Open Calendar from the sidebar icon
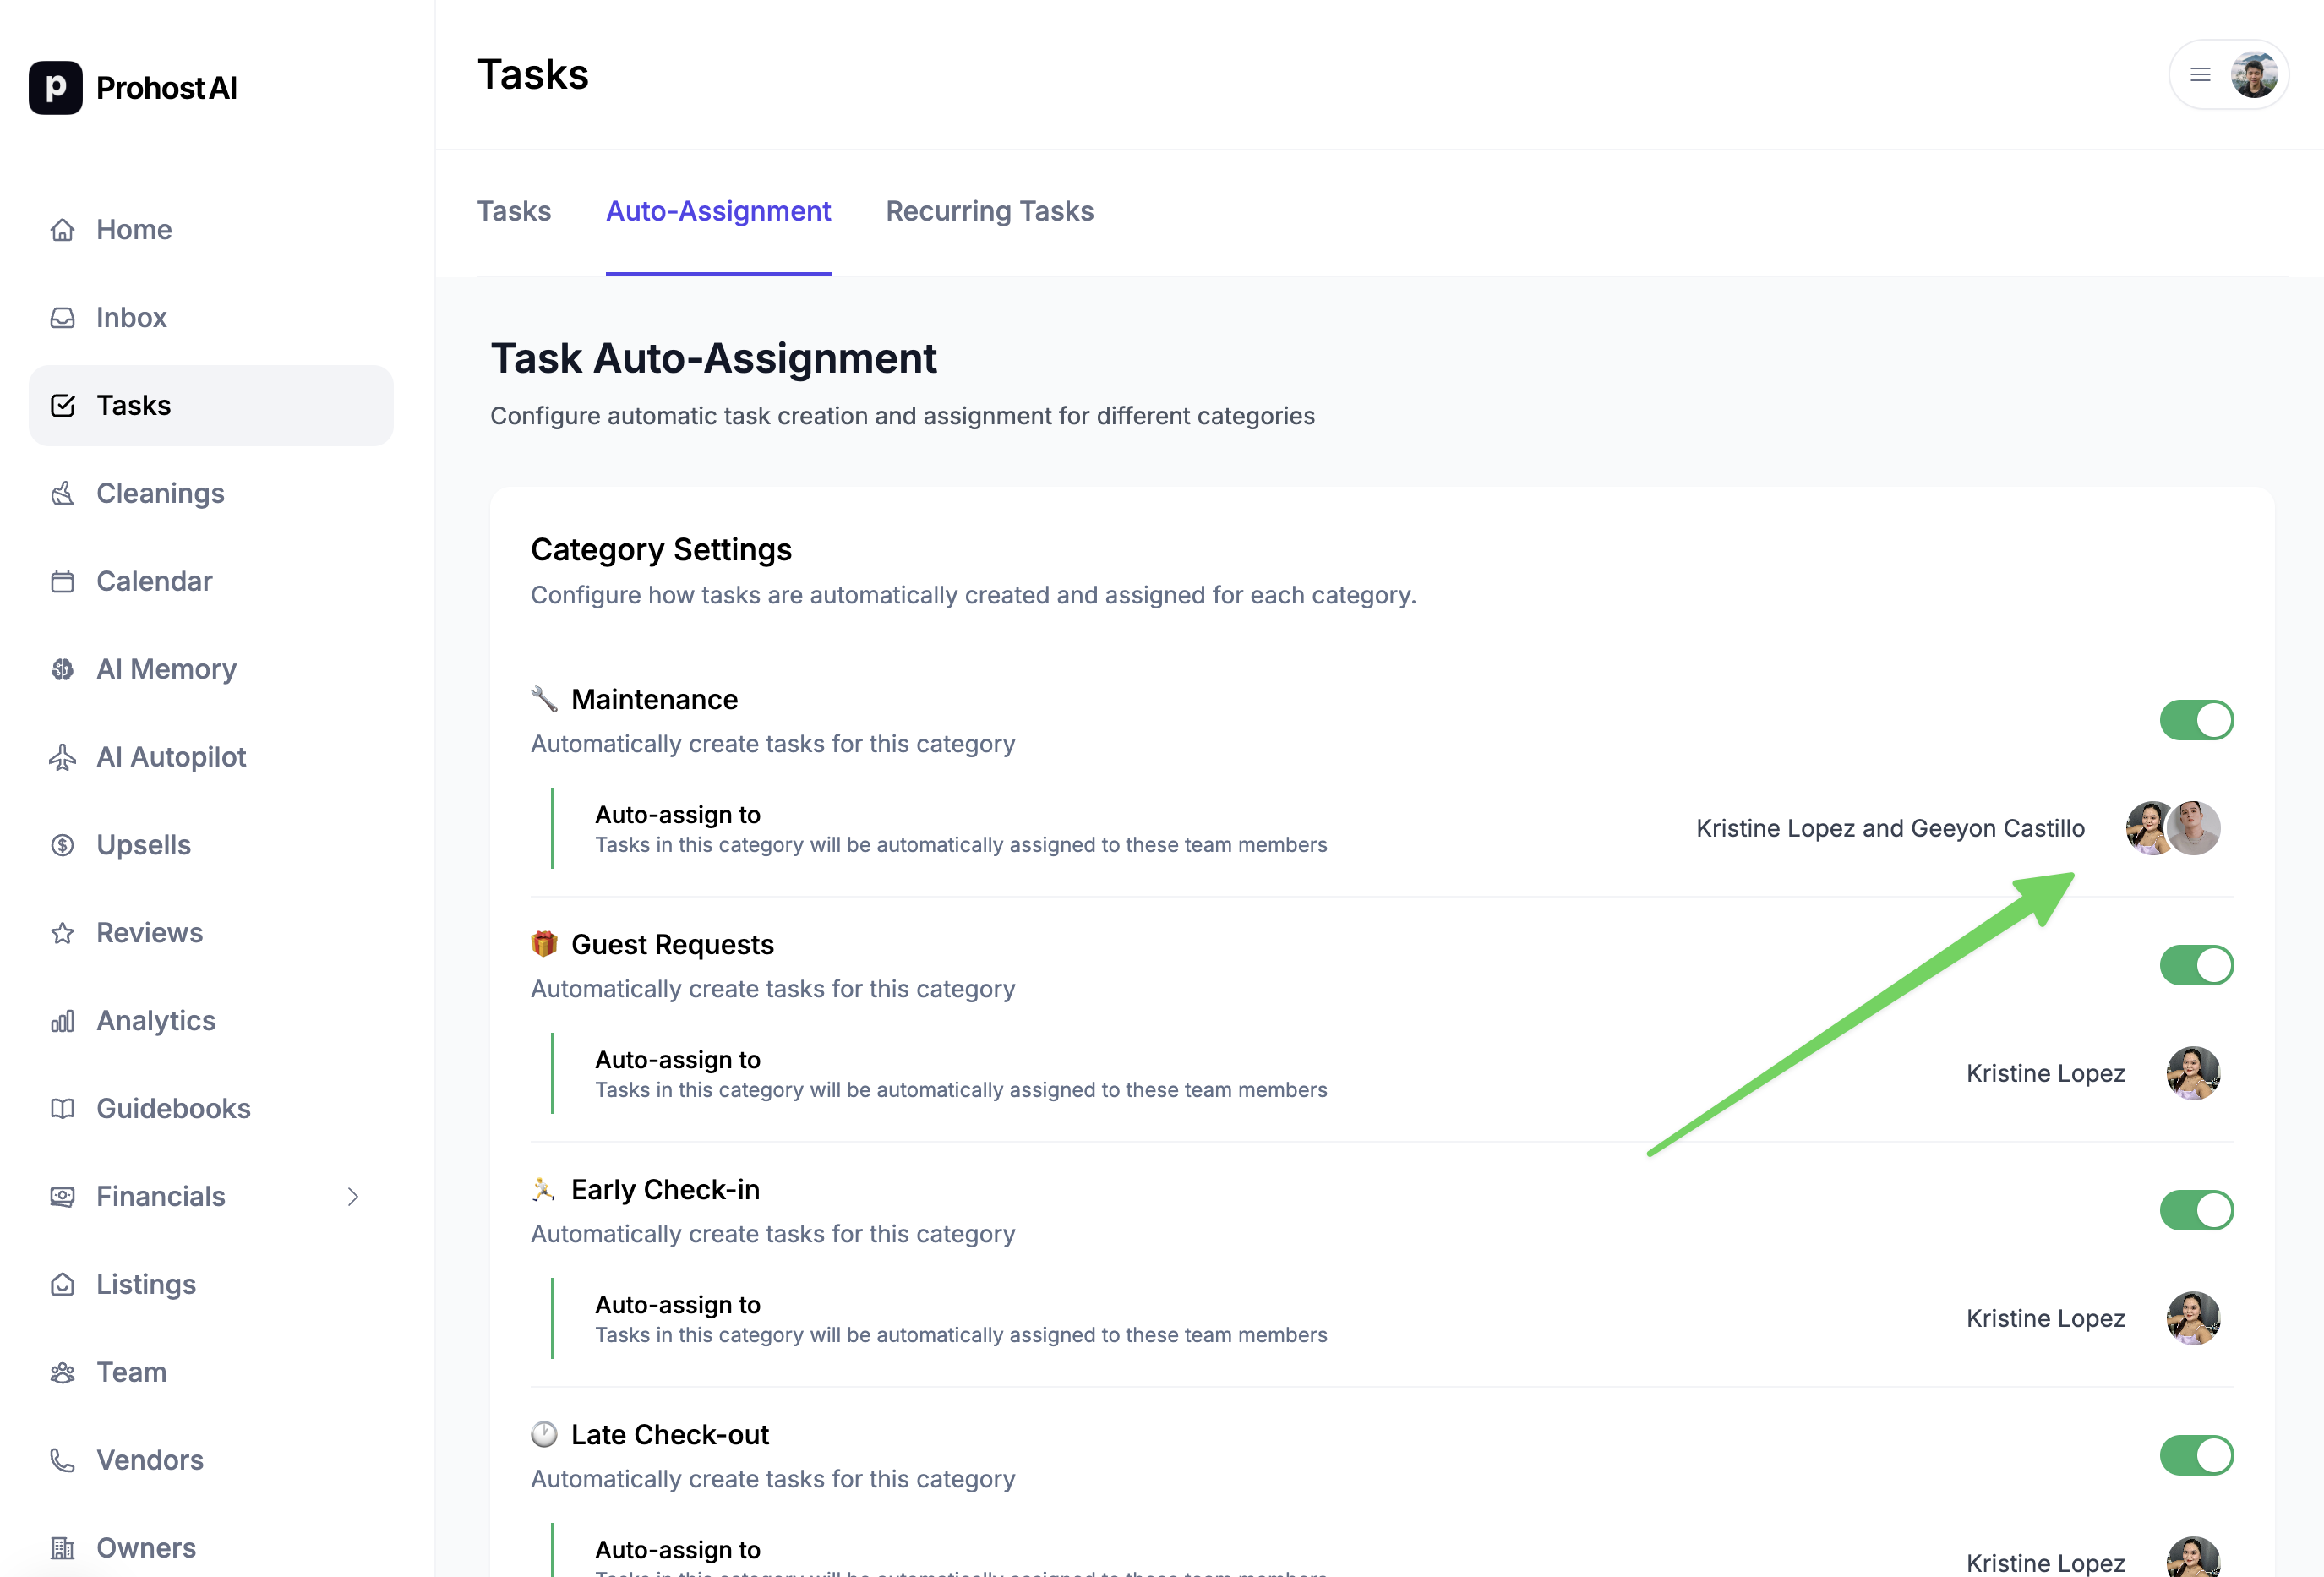2324x1577 pixels. pyautogui.click(x=62, y=581)
